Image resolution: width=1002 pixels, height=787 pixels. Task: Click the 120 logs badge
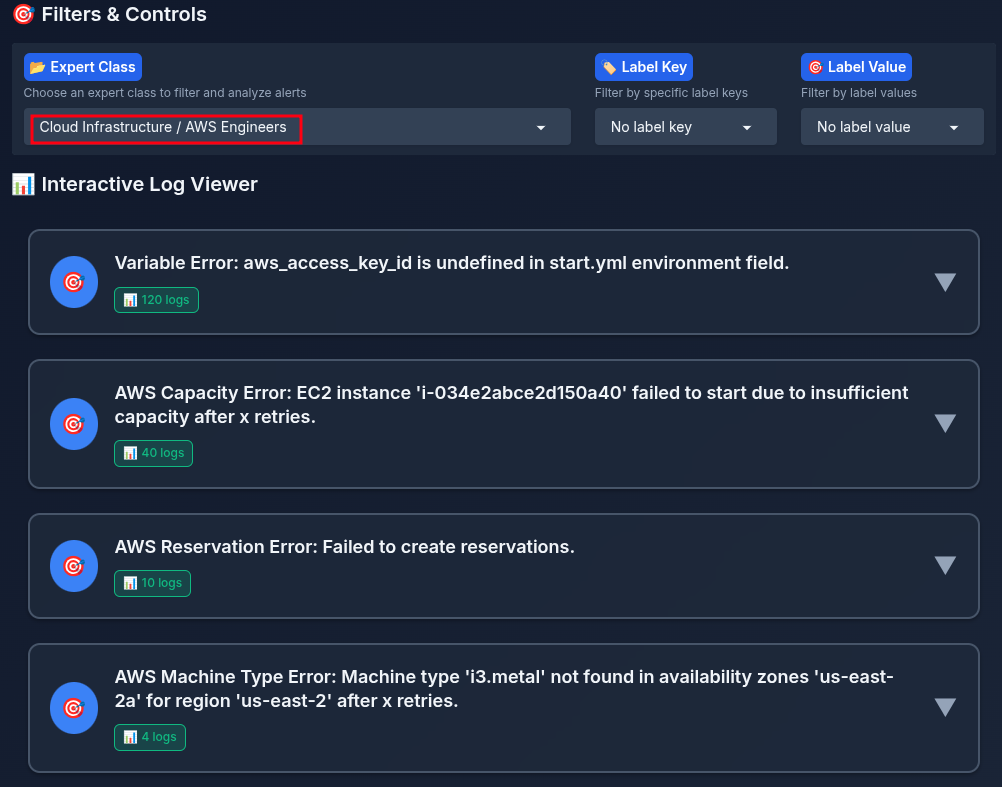156,300
